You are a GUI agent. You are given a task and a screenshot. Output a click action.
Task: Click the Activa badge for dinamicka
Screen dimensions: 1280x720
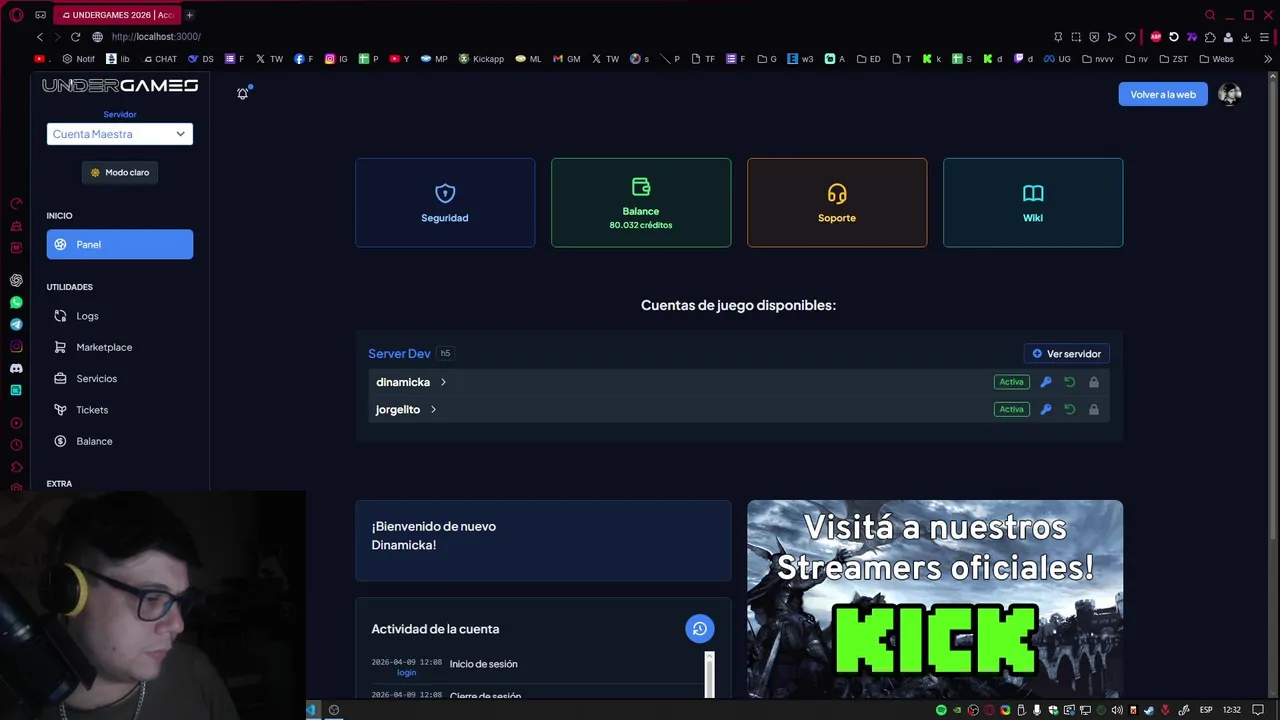[1012, 382]
